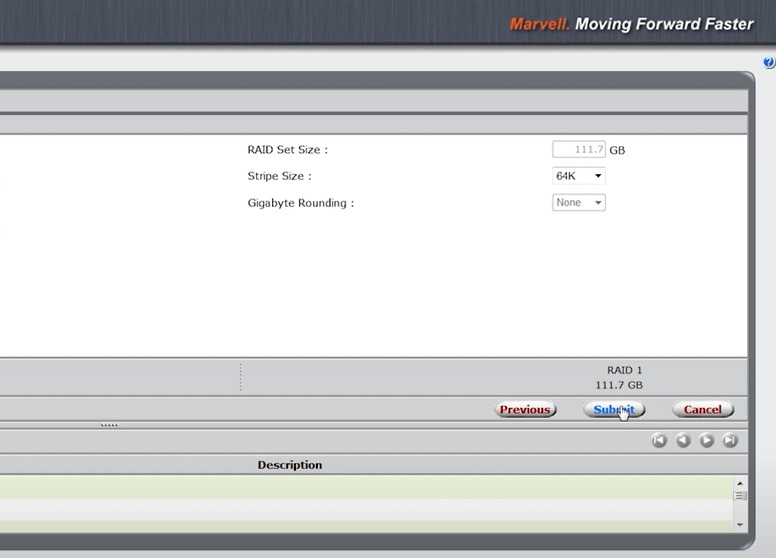
Task: Open the help question mark icon
Action: pos(769,62)
